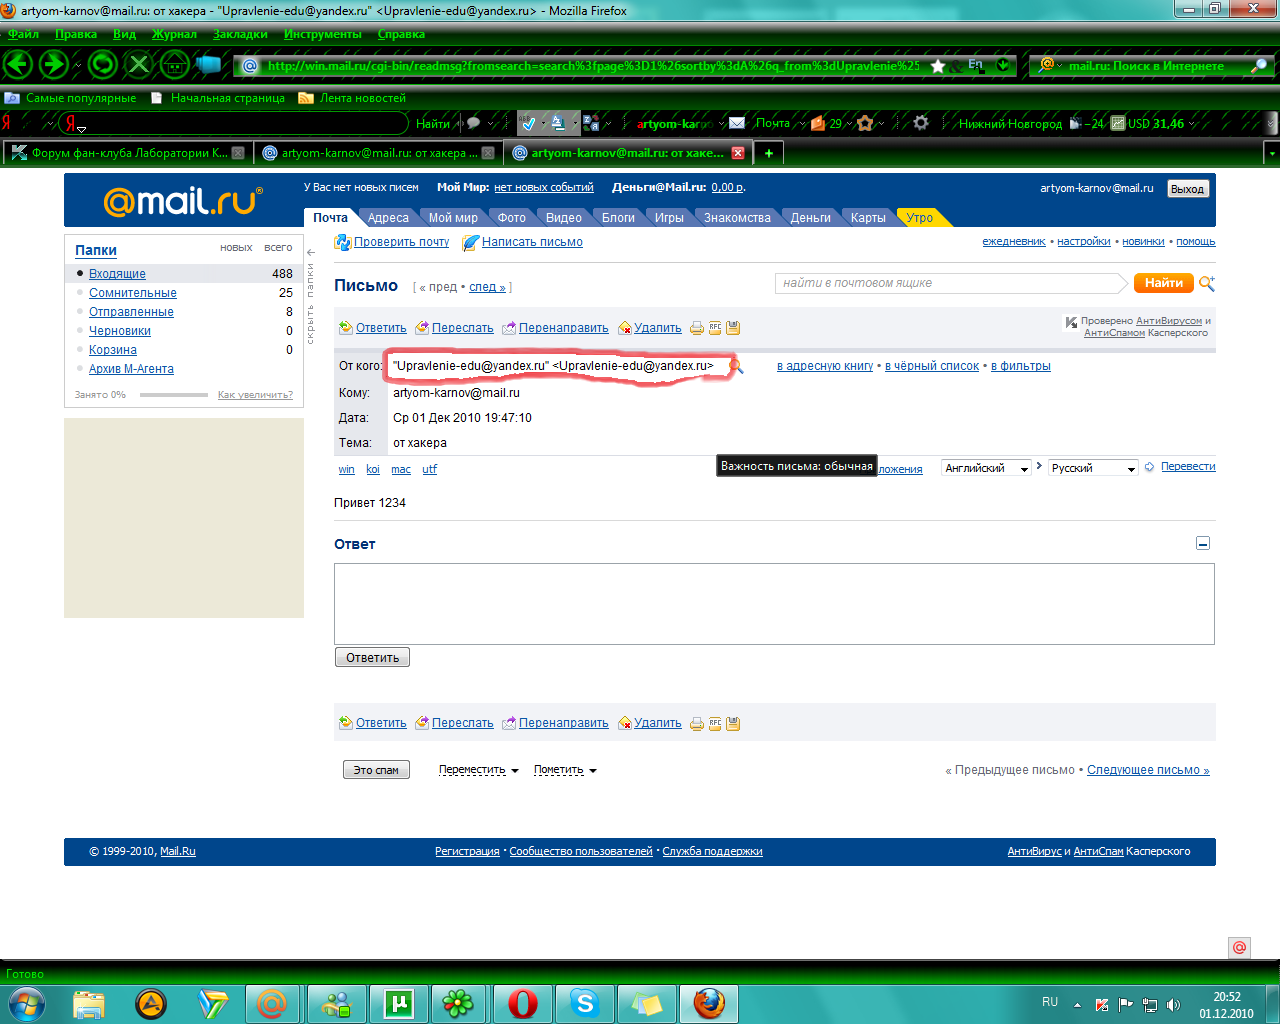Screen dimensions: 1280x1024
Task: Stop page loading with the X icon
Action: [139, 65]
